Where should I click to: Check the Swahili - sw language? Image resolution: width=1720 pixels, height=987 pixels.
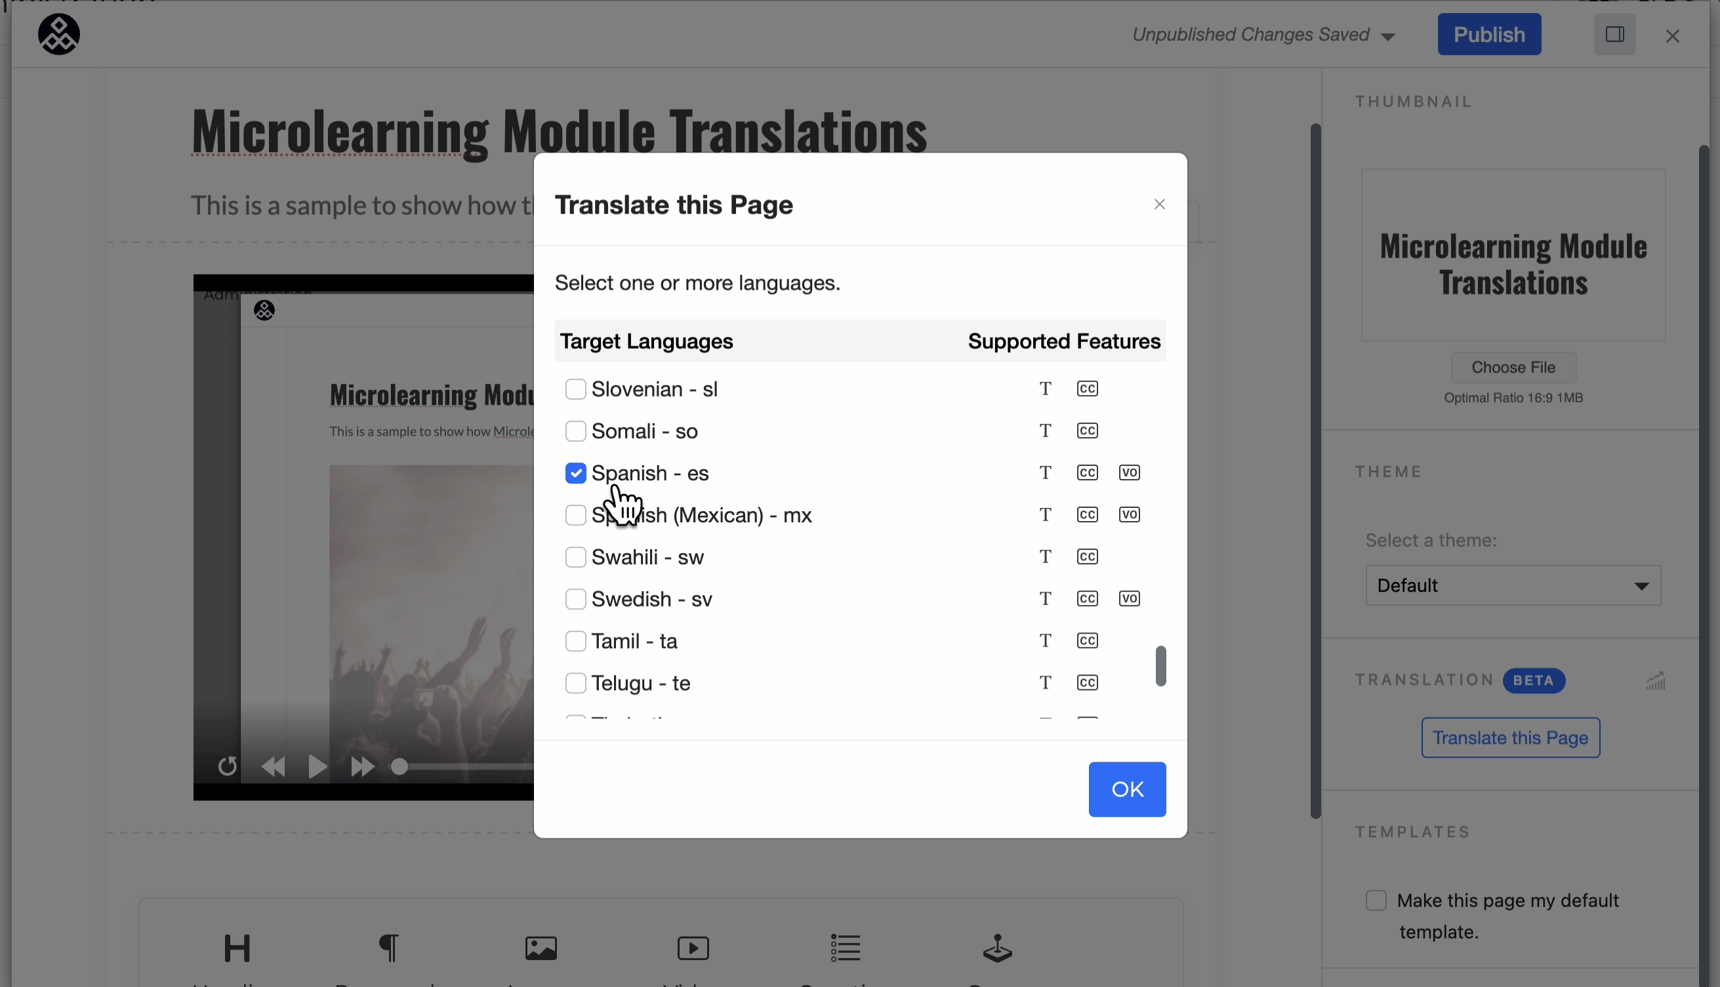point(576,557)
